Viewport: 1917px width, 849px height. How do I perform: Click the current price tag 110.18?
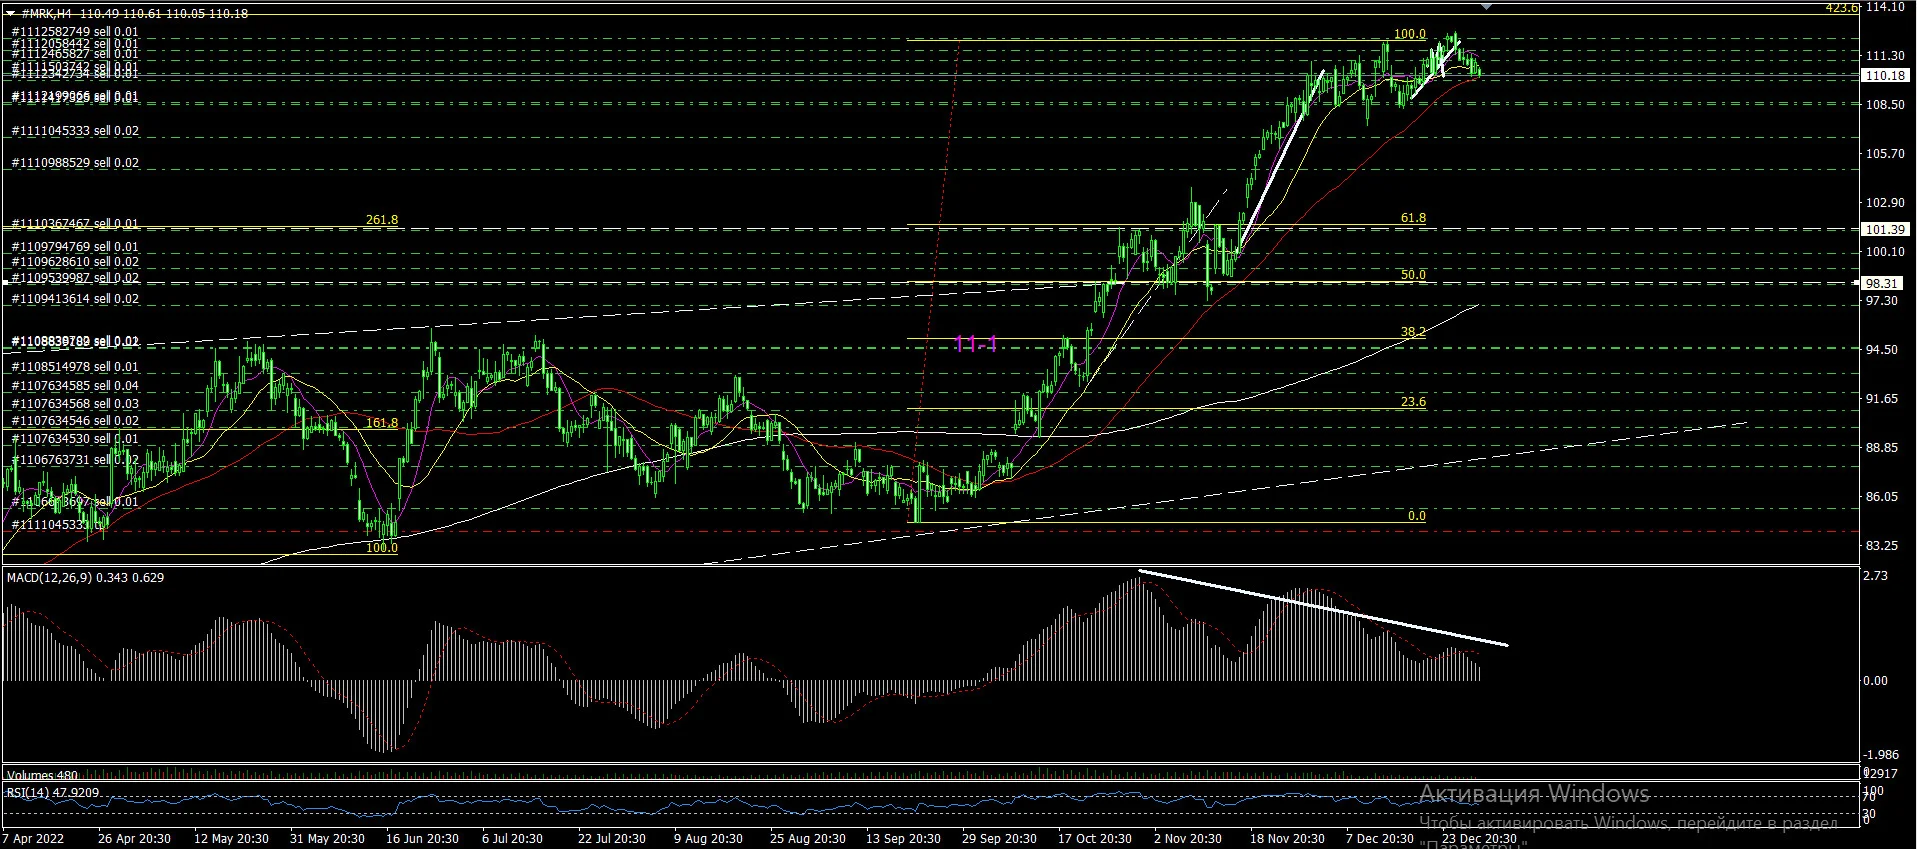[x=1885, y=75]
